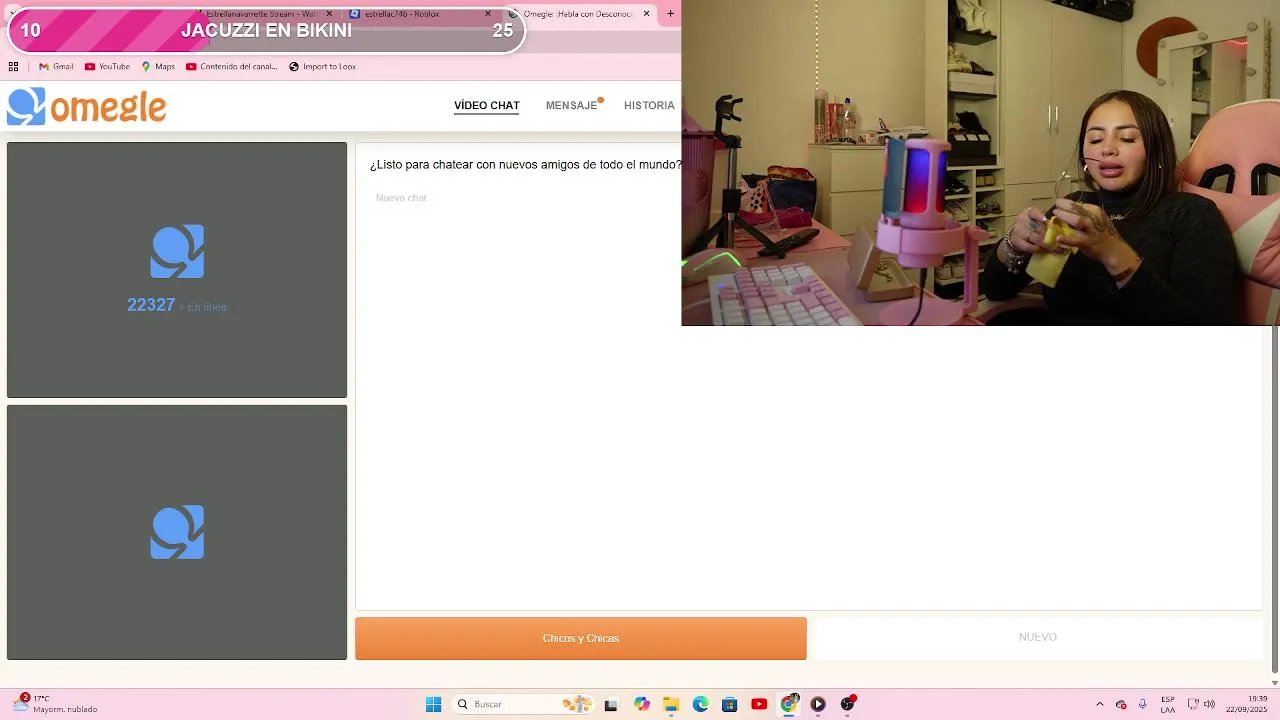Open the network tray icon
Screen dimensions: 1280x720
coord(1192,704)
